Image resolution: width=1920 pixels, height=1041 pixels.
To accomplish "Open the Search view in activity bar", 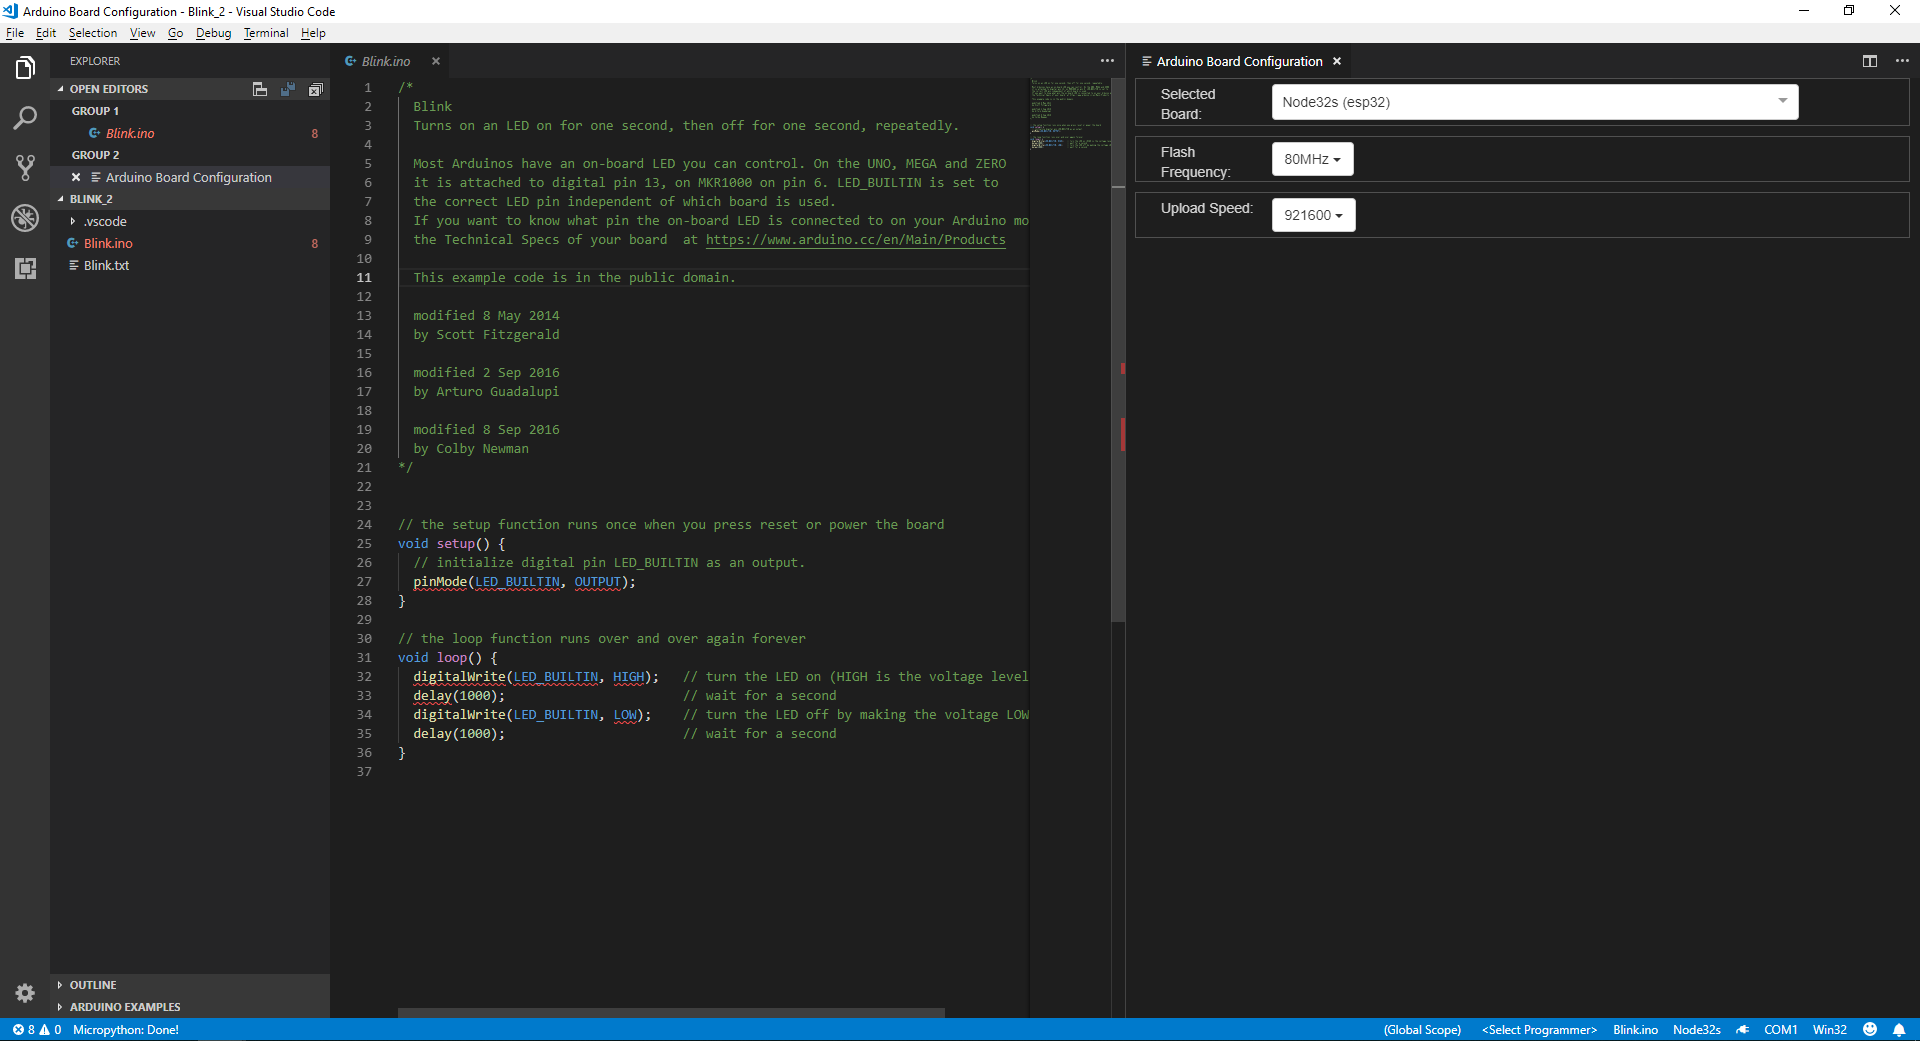I will 25,118.
